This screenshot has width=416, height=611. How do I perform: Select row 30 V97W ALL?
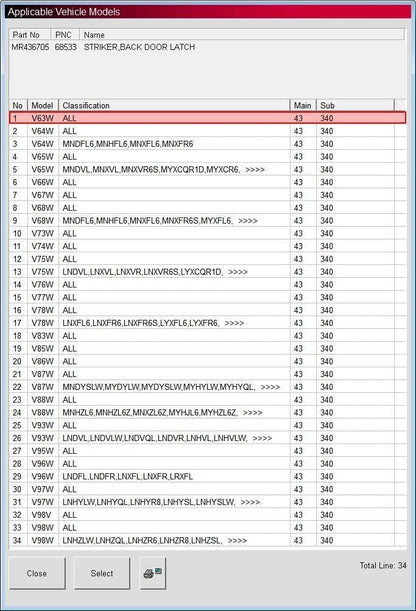208,489
